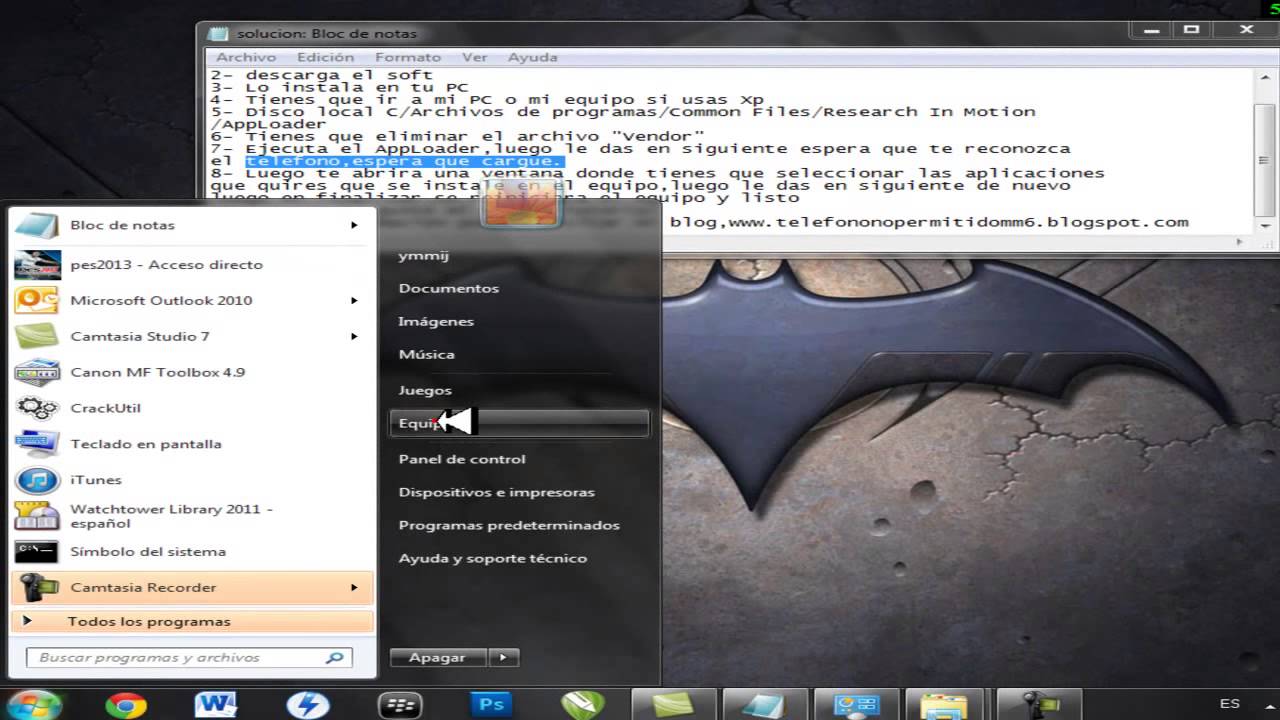Open Ayuda menu in Notepad

[x=532, y=57]
